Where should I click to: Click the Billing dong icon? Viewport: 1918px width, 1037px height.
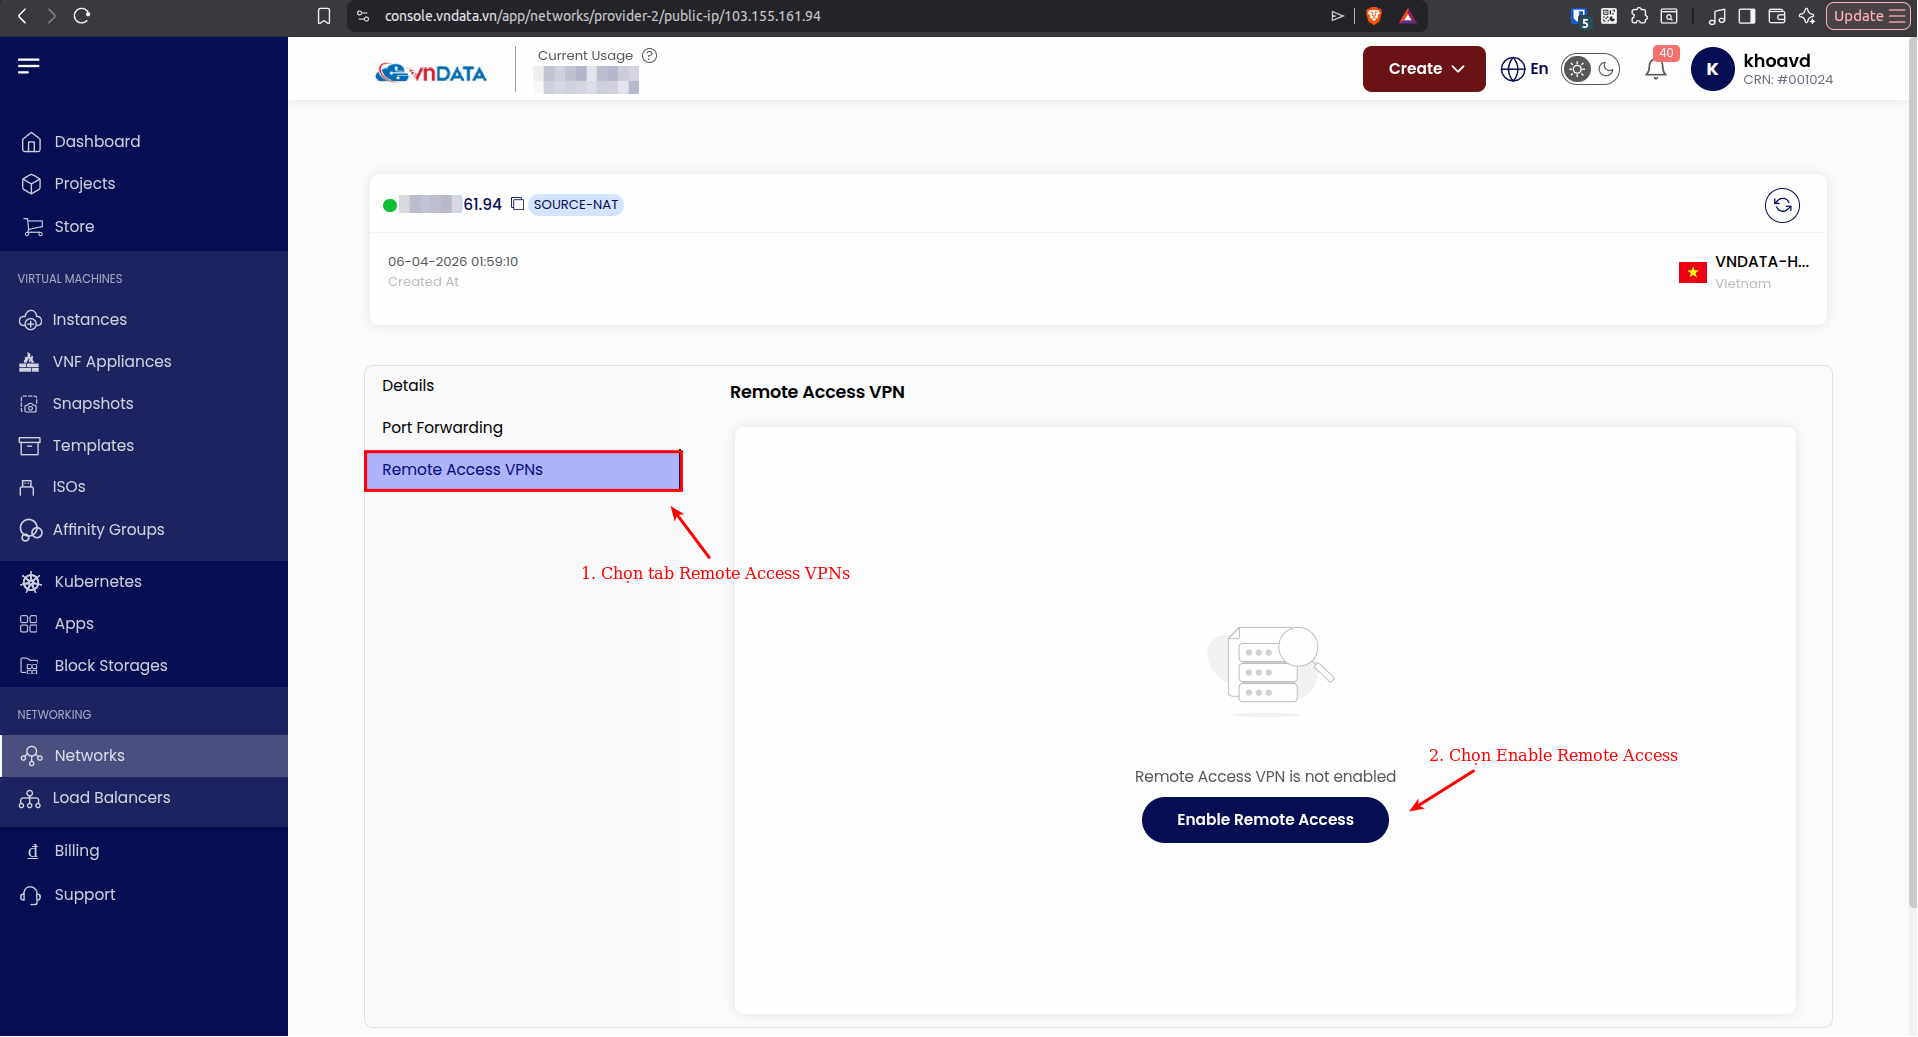click(x=33, y=851)
